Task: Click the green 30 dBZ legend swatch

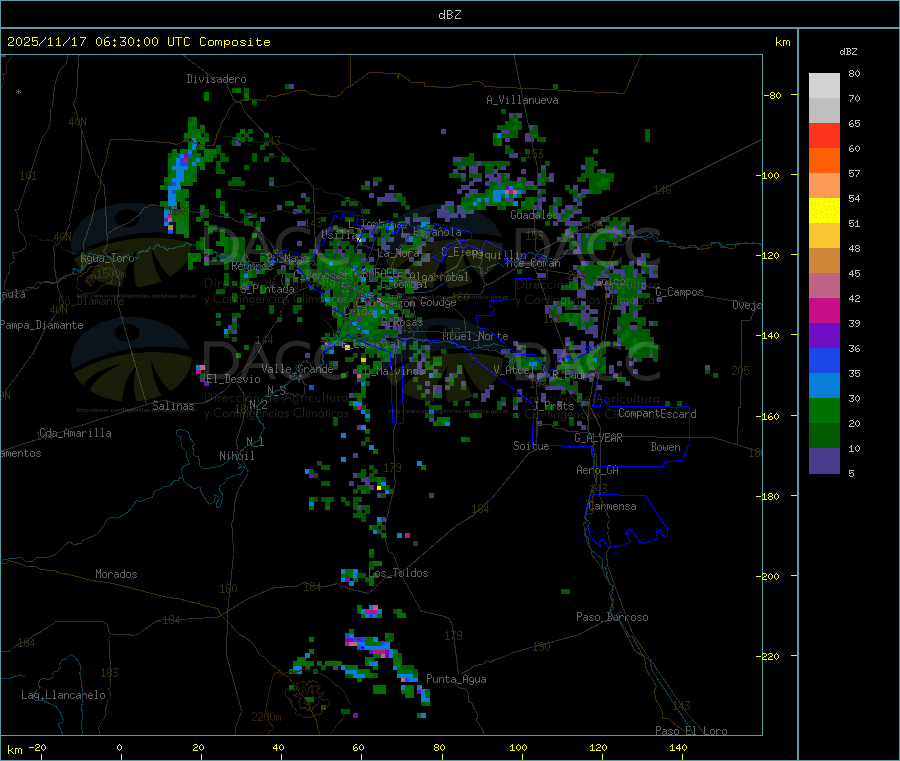Action: 824,410
